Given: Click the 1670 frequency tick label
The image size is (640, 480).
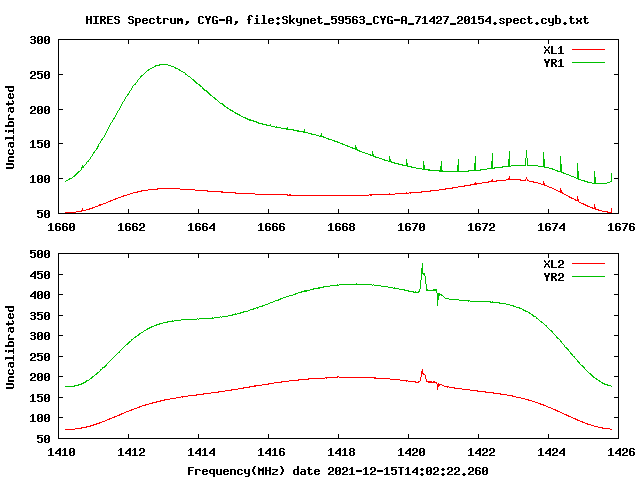Looking at the screenshot, I should pos(411,227).
